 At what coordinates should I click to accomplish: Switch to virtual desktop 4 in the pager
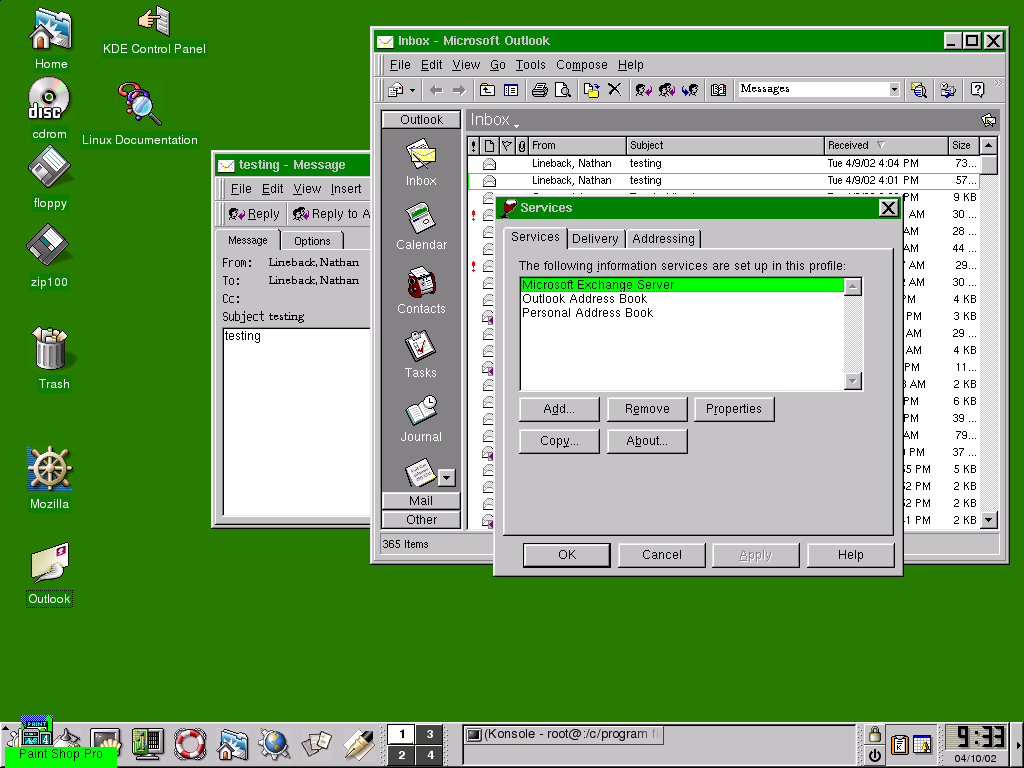pyautogui.click(x=430, y=755)
